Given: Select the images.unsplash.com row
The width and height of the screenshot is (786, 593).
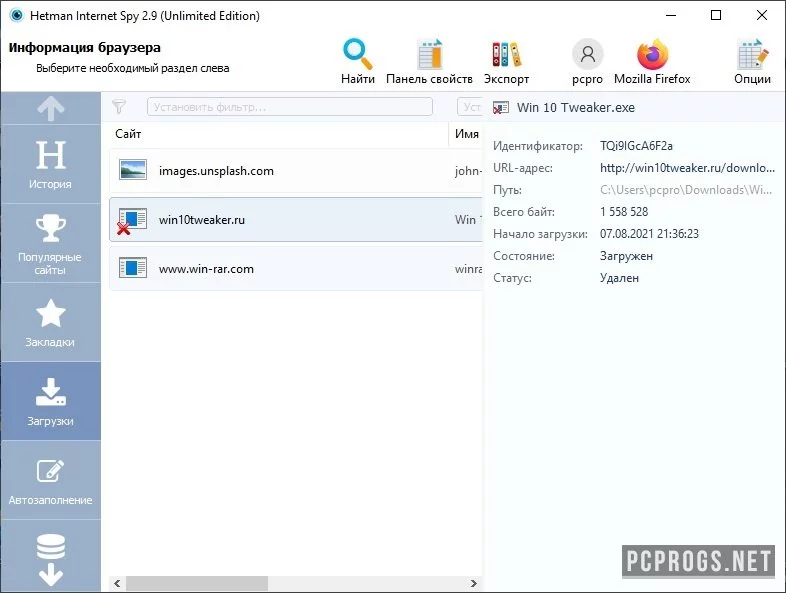Looking at the screenshot, I should point(296,171).
